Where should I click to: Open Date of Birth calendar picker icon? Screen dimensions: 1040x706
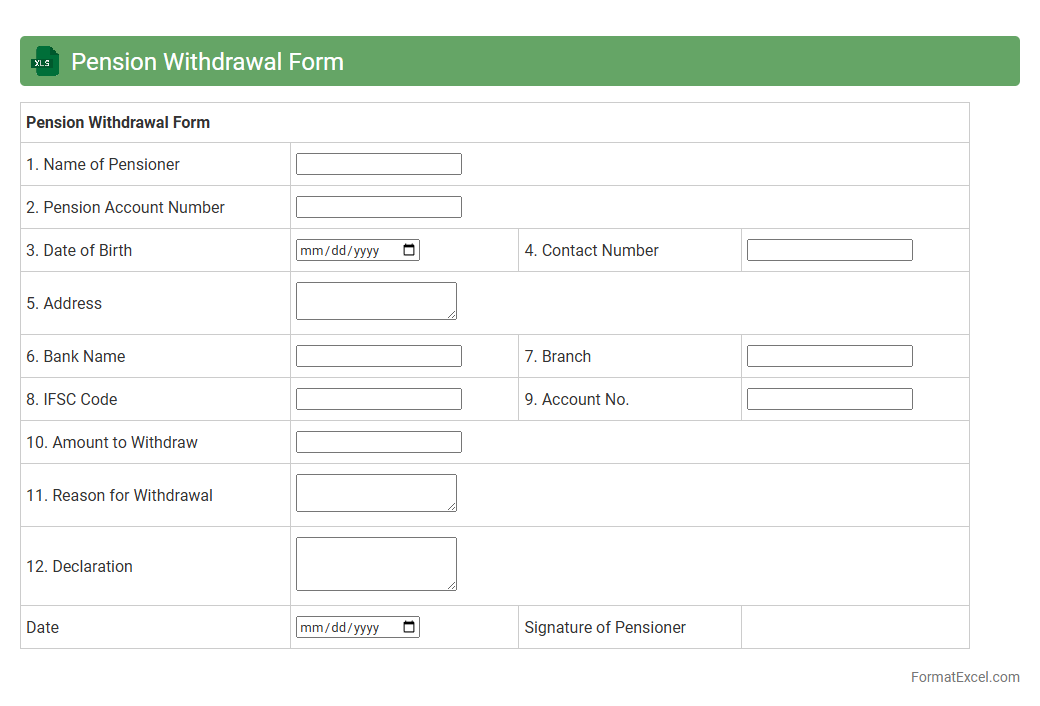coord(409,250)
